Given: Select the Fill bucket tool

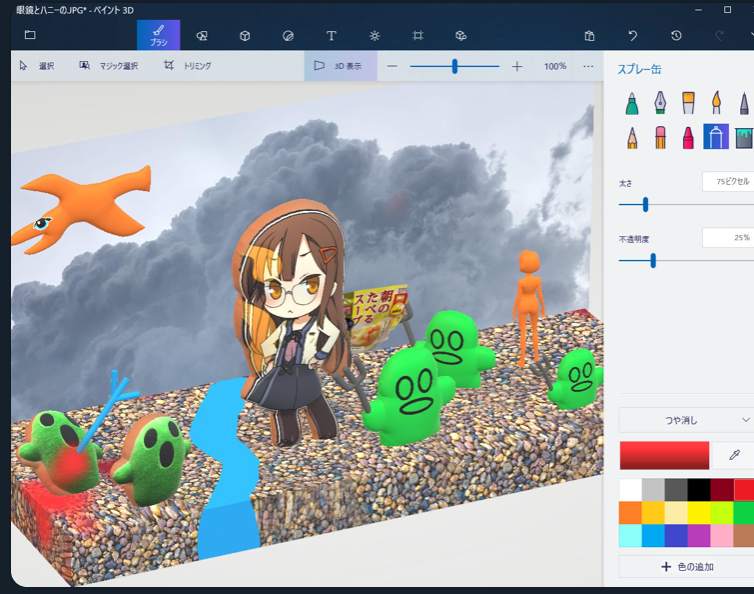Looking at the screenshot, I should 744,137.
